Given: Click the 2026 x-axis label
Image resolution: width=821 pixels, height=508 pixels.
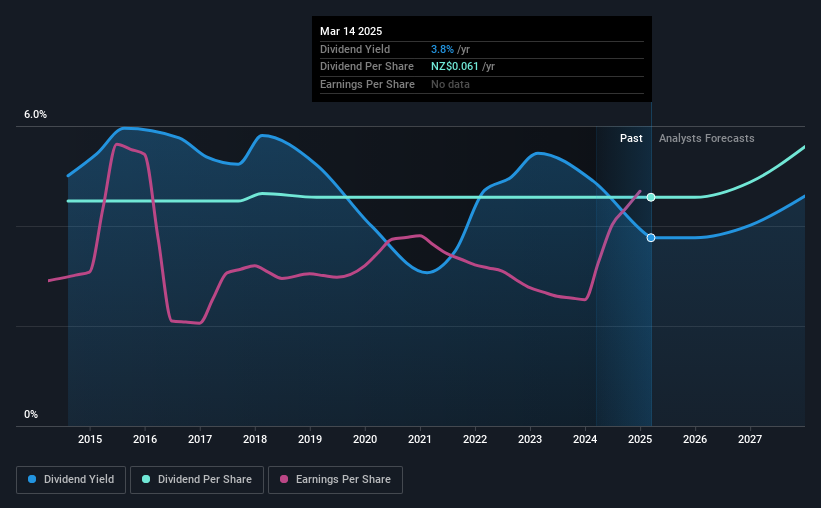Looking at the screenshot, I should tap(695, 439).
